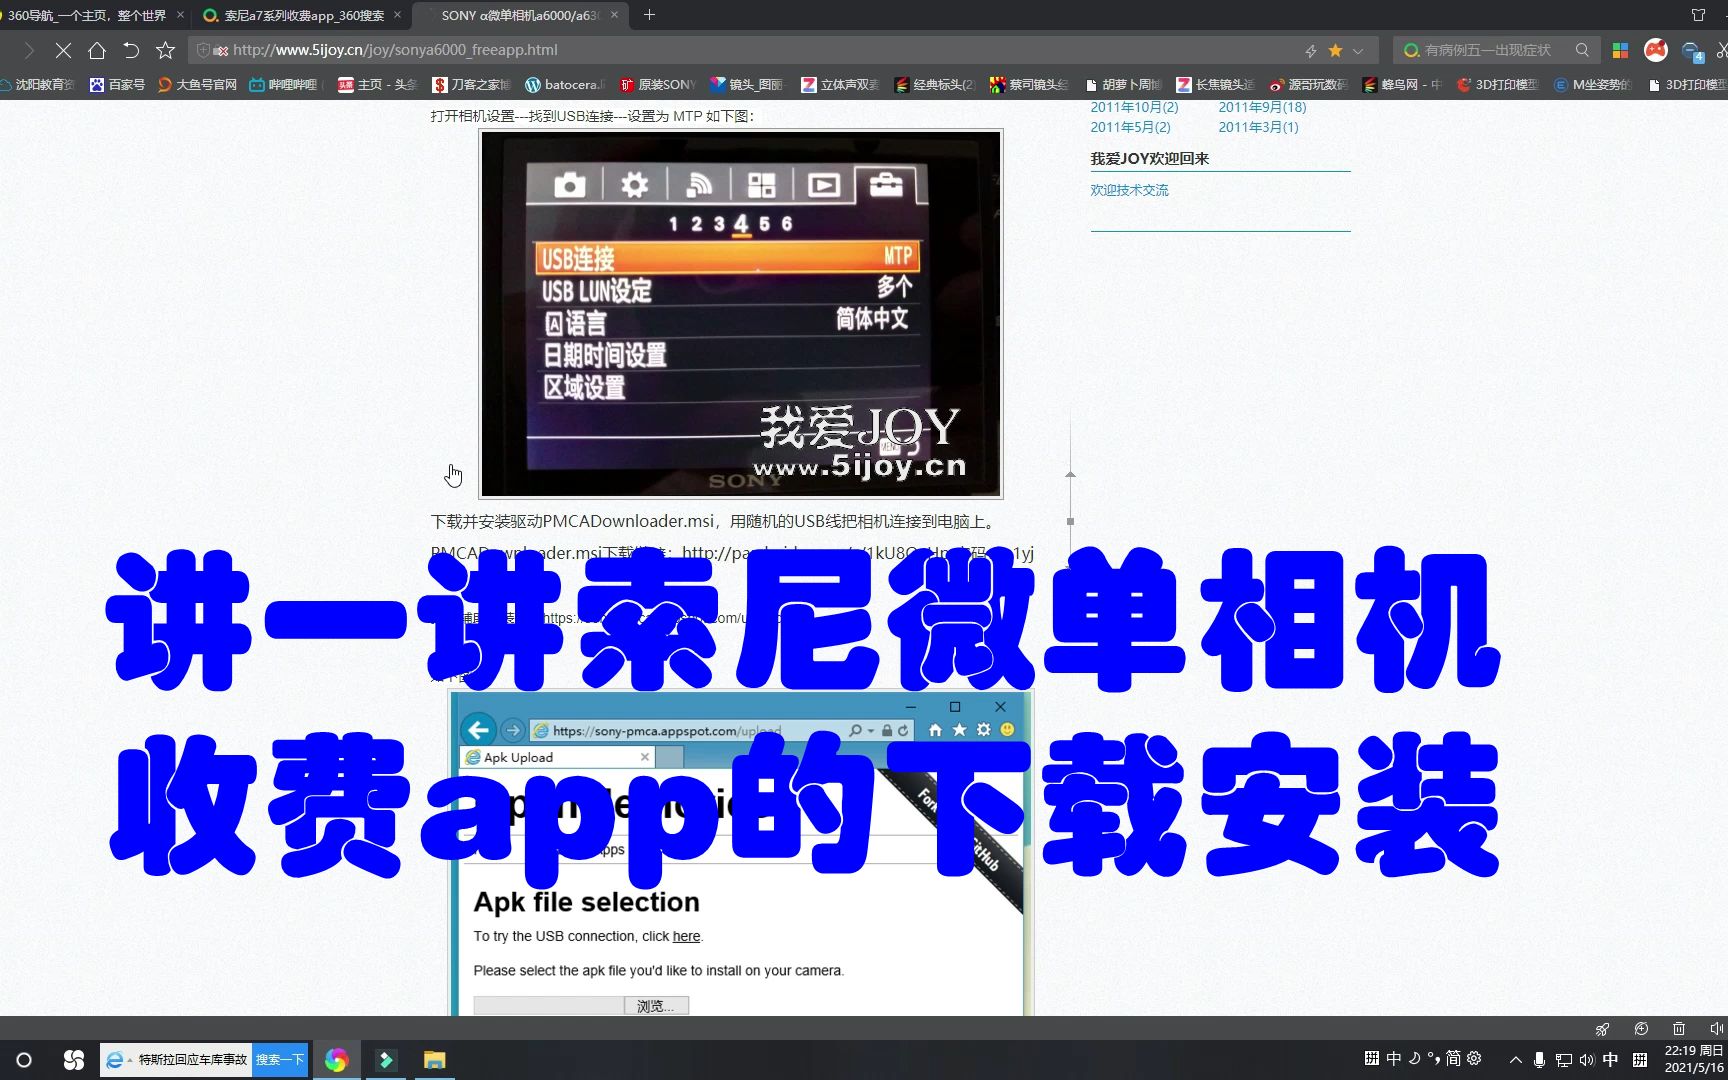Stop loading the page with the X button
The height and width of the screenshot is (1080, 1728).
[62, 50]
